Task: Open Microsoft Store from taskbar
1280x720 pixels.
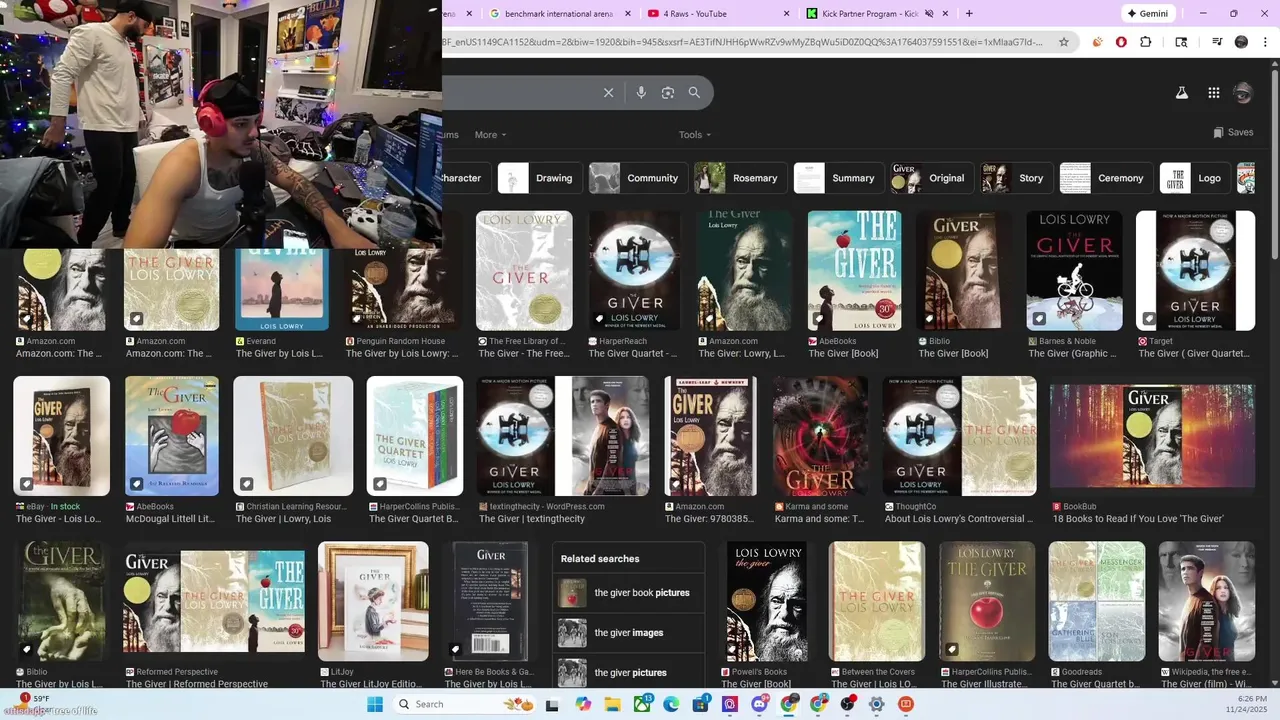Action: pos(701,704)
